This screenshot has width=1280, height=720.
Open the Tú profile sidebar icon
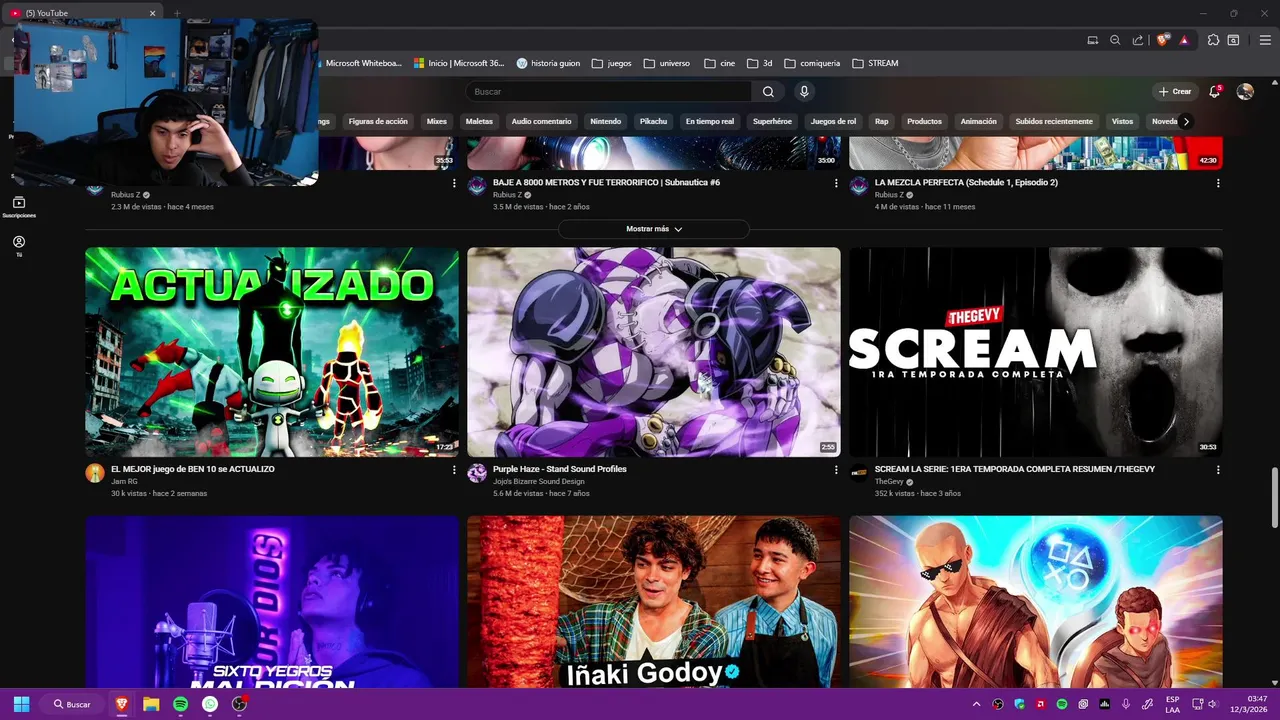pos(19,246)
